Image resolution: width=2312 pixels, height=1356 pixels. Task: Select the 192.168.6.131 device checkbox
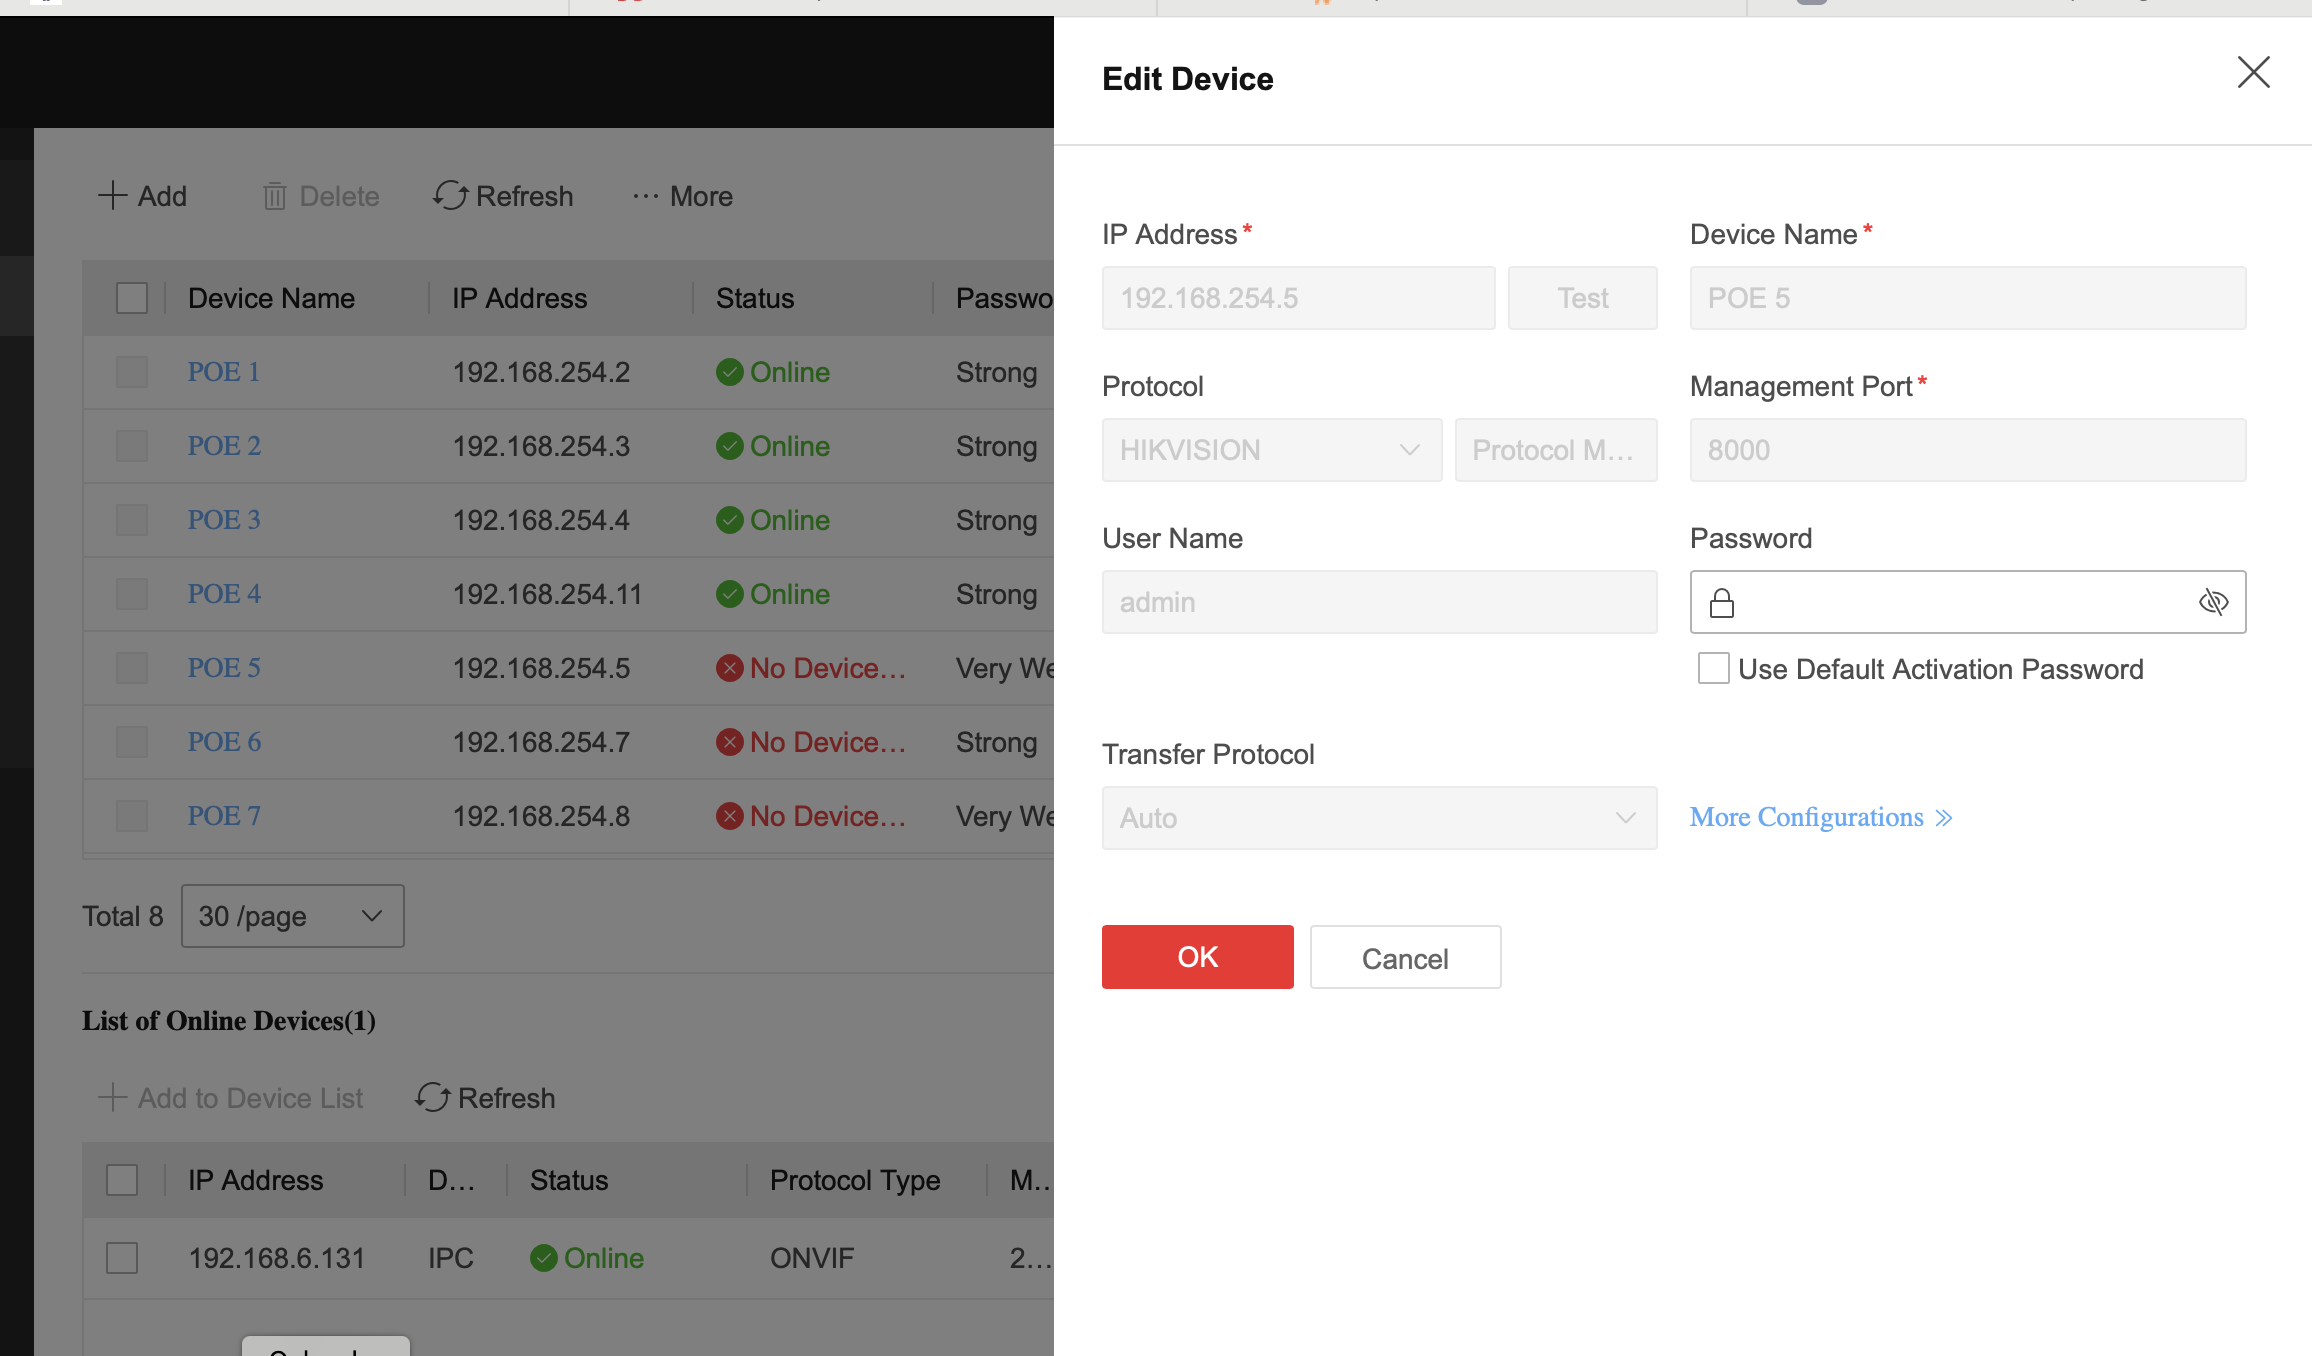click(x=122, y=1258)
